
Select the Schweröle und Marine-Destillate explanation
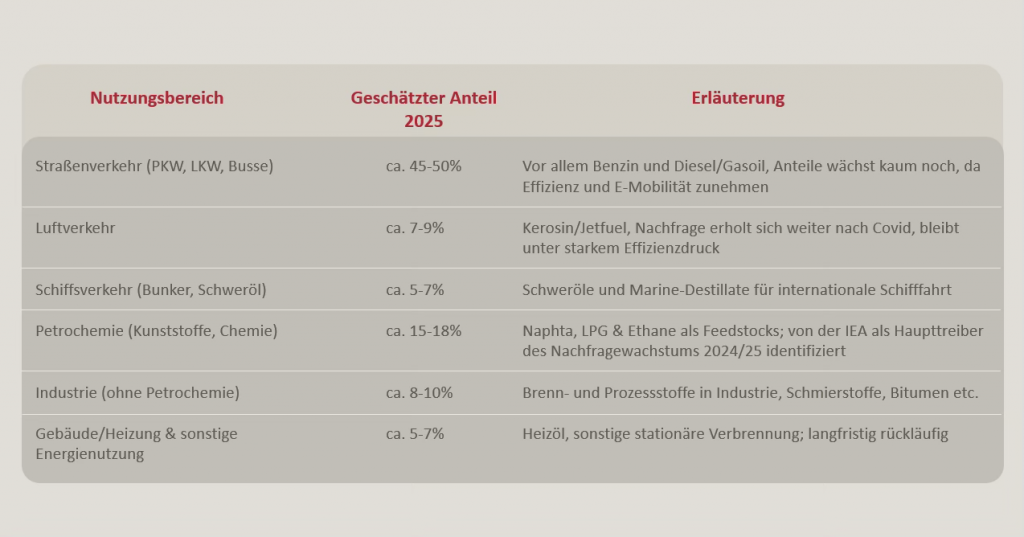(x=736, y=290)
